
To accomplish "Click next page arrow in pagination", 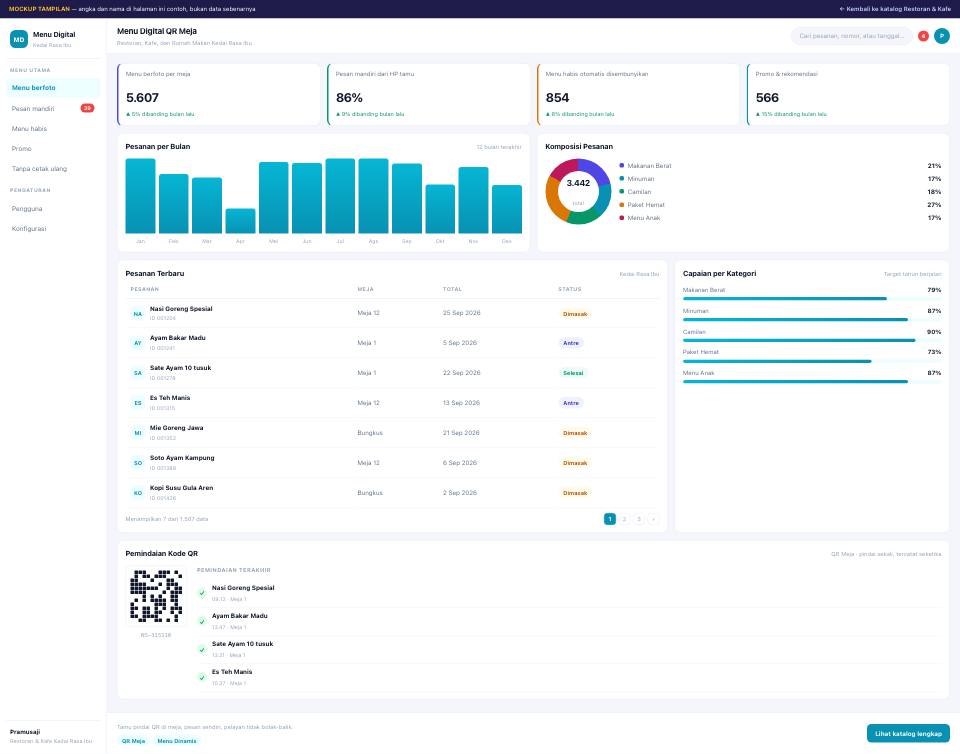I will tap(653, 519).
